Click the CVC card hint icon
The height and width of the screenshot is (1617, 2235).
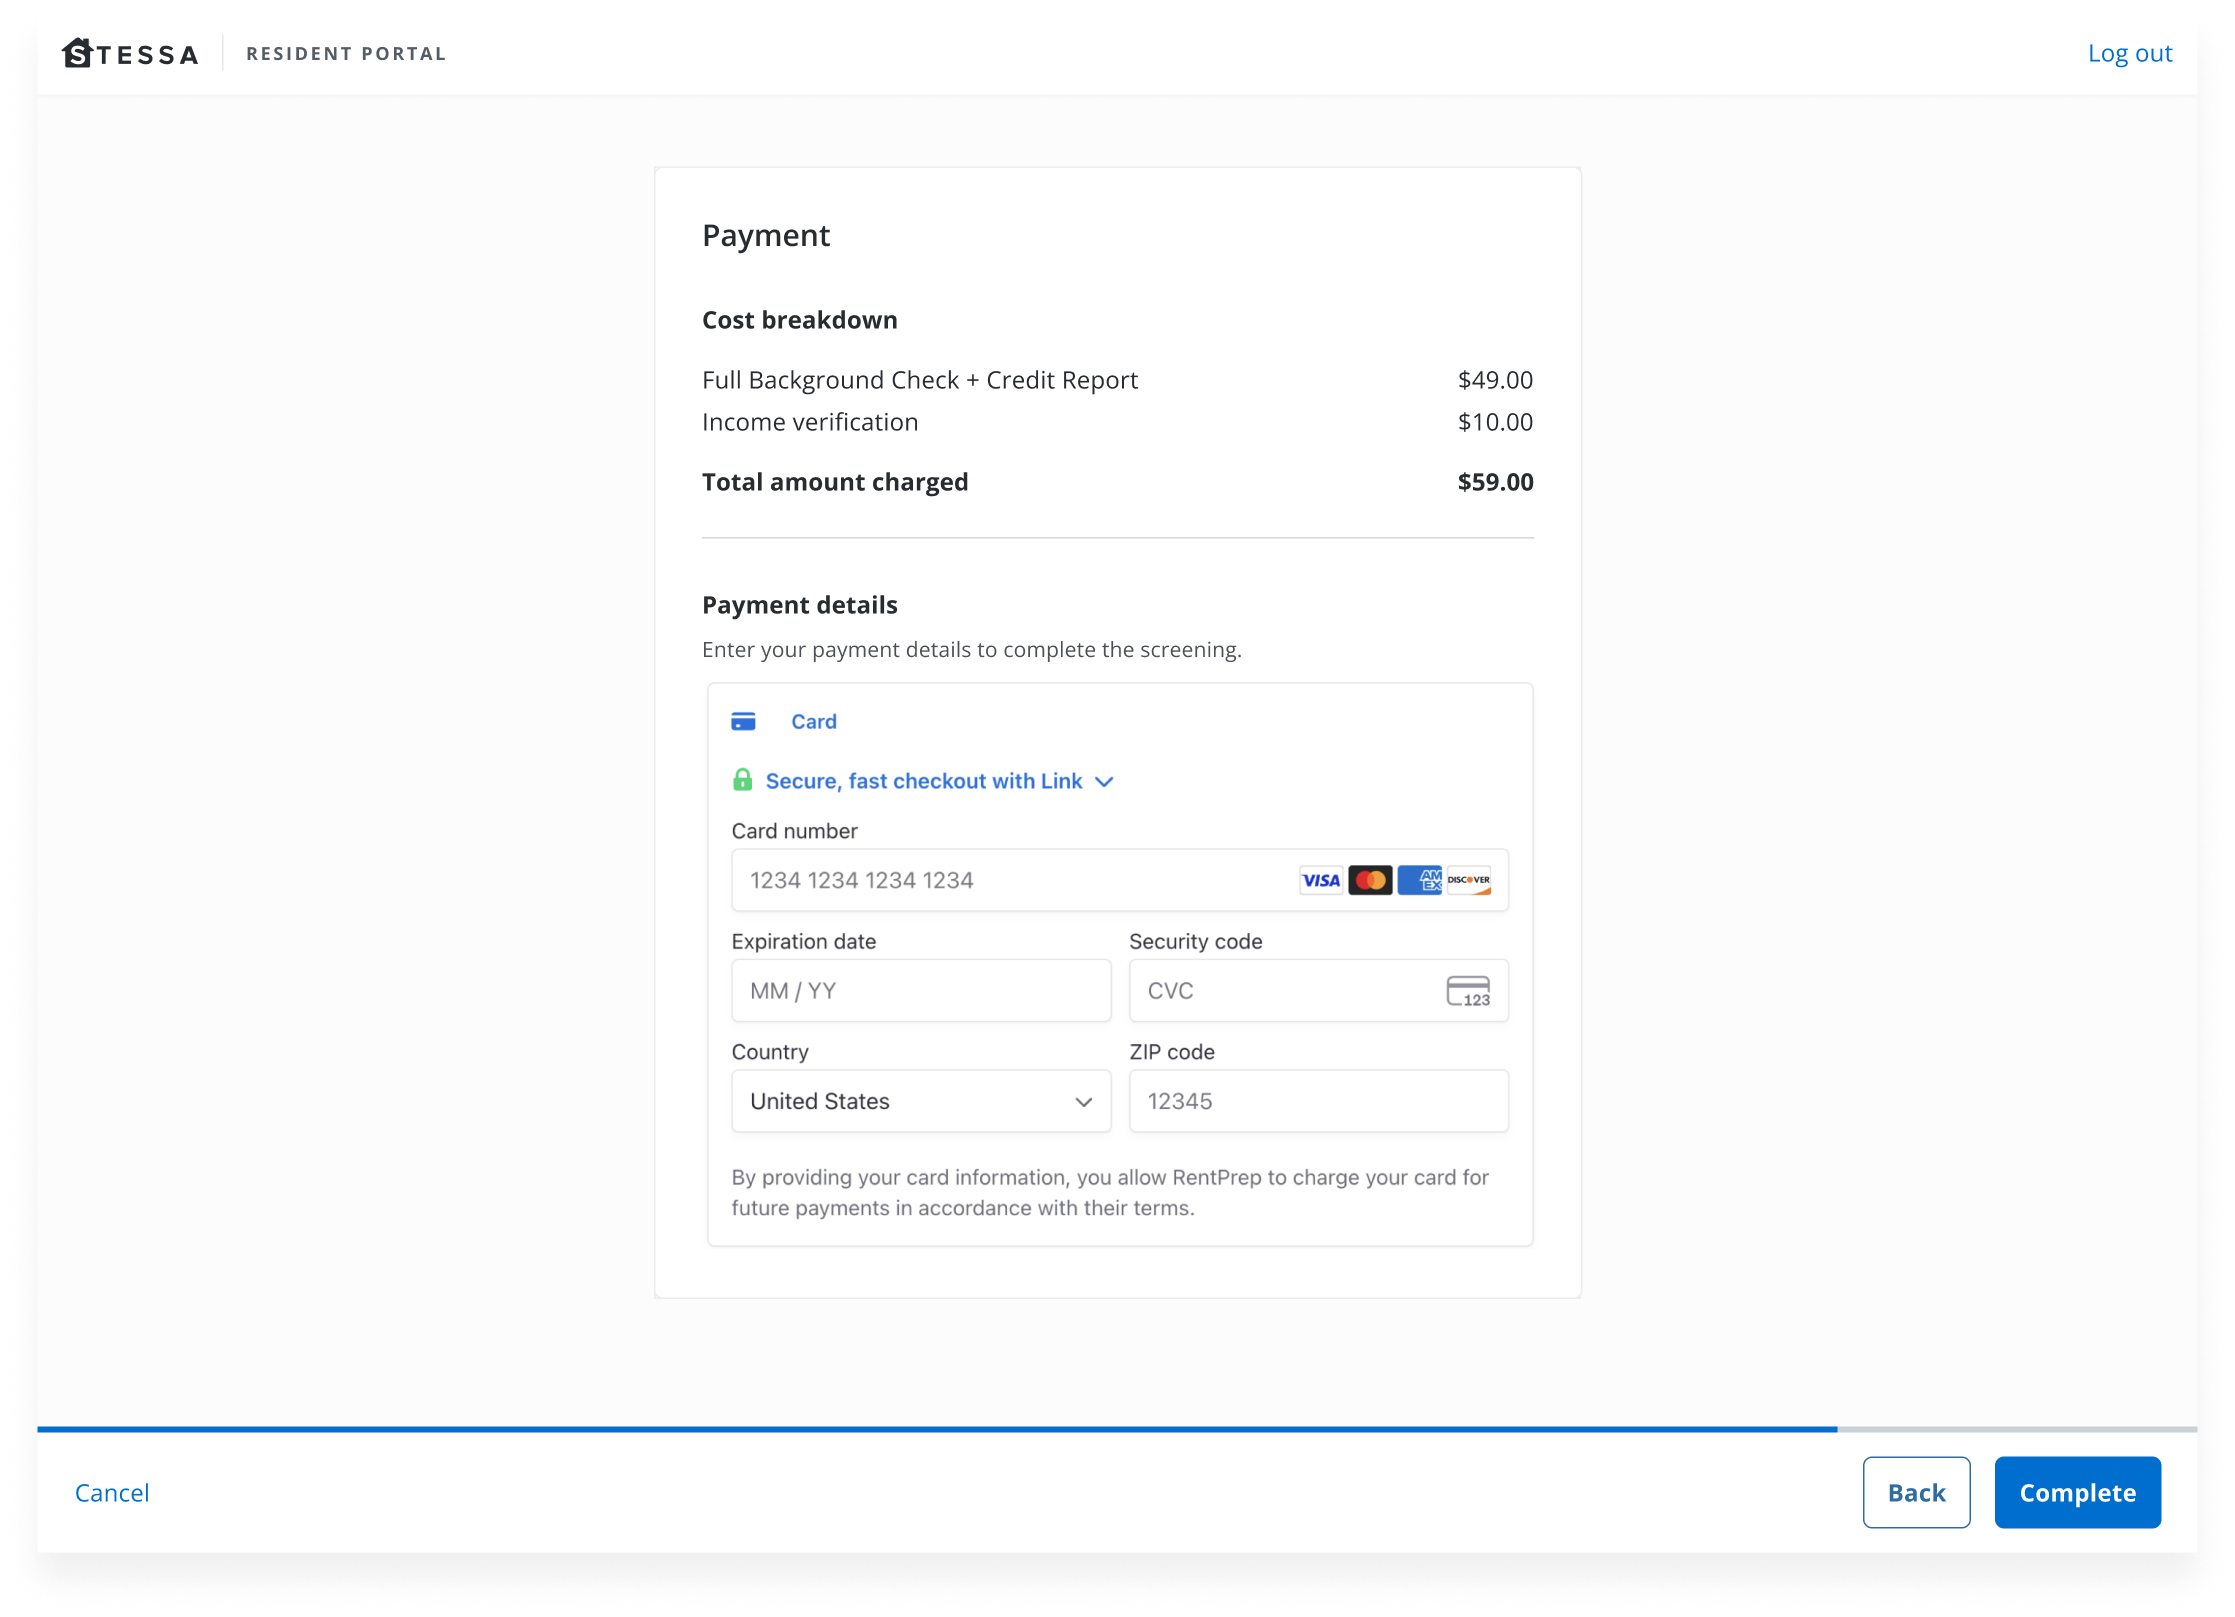point(1468,991)
